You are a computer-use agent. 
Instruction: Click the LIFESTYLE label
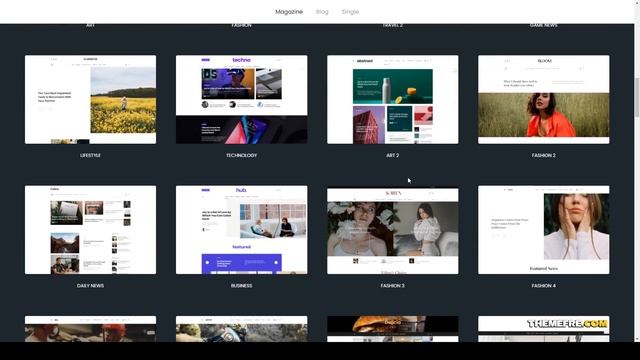coord(90,156)
